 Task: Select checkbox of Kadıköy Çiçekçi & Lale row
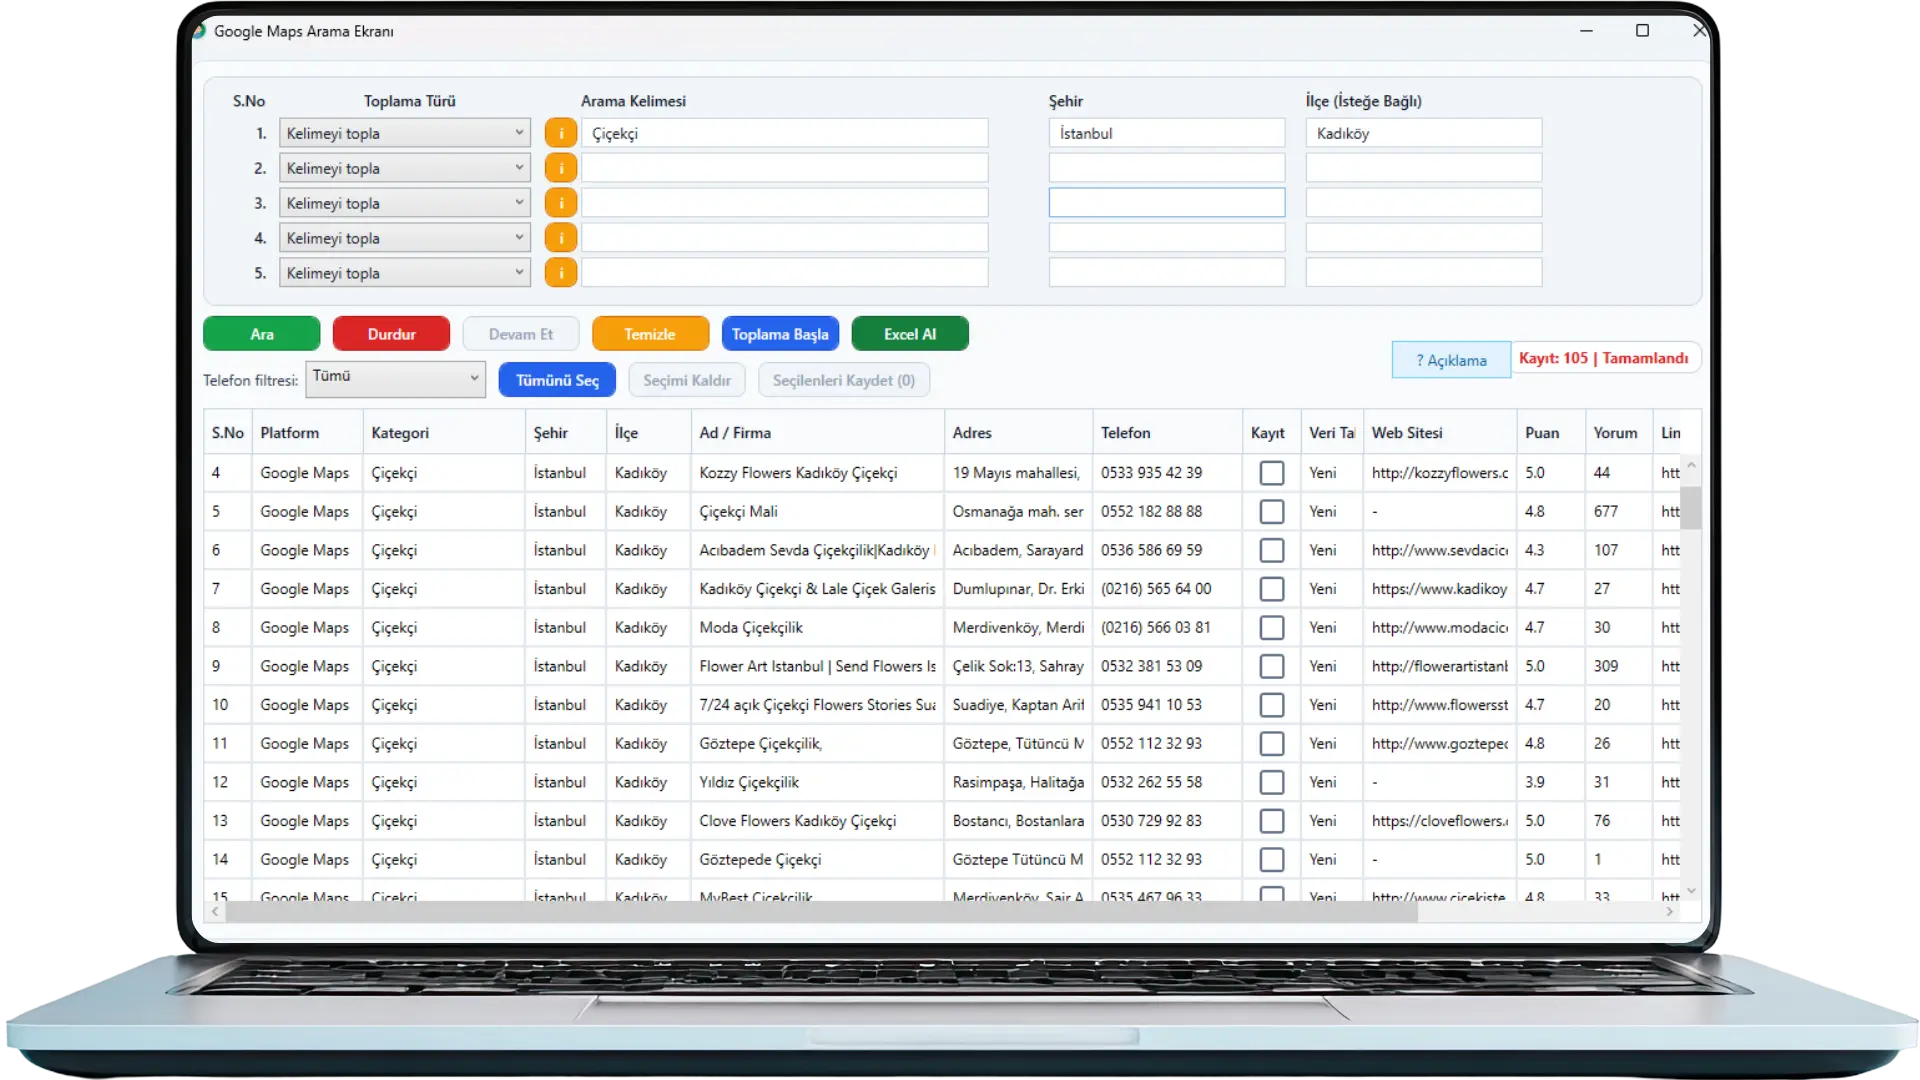1272,589
